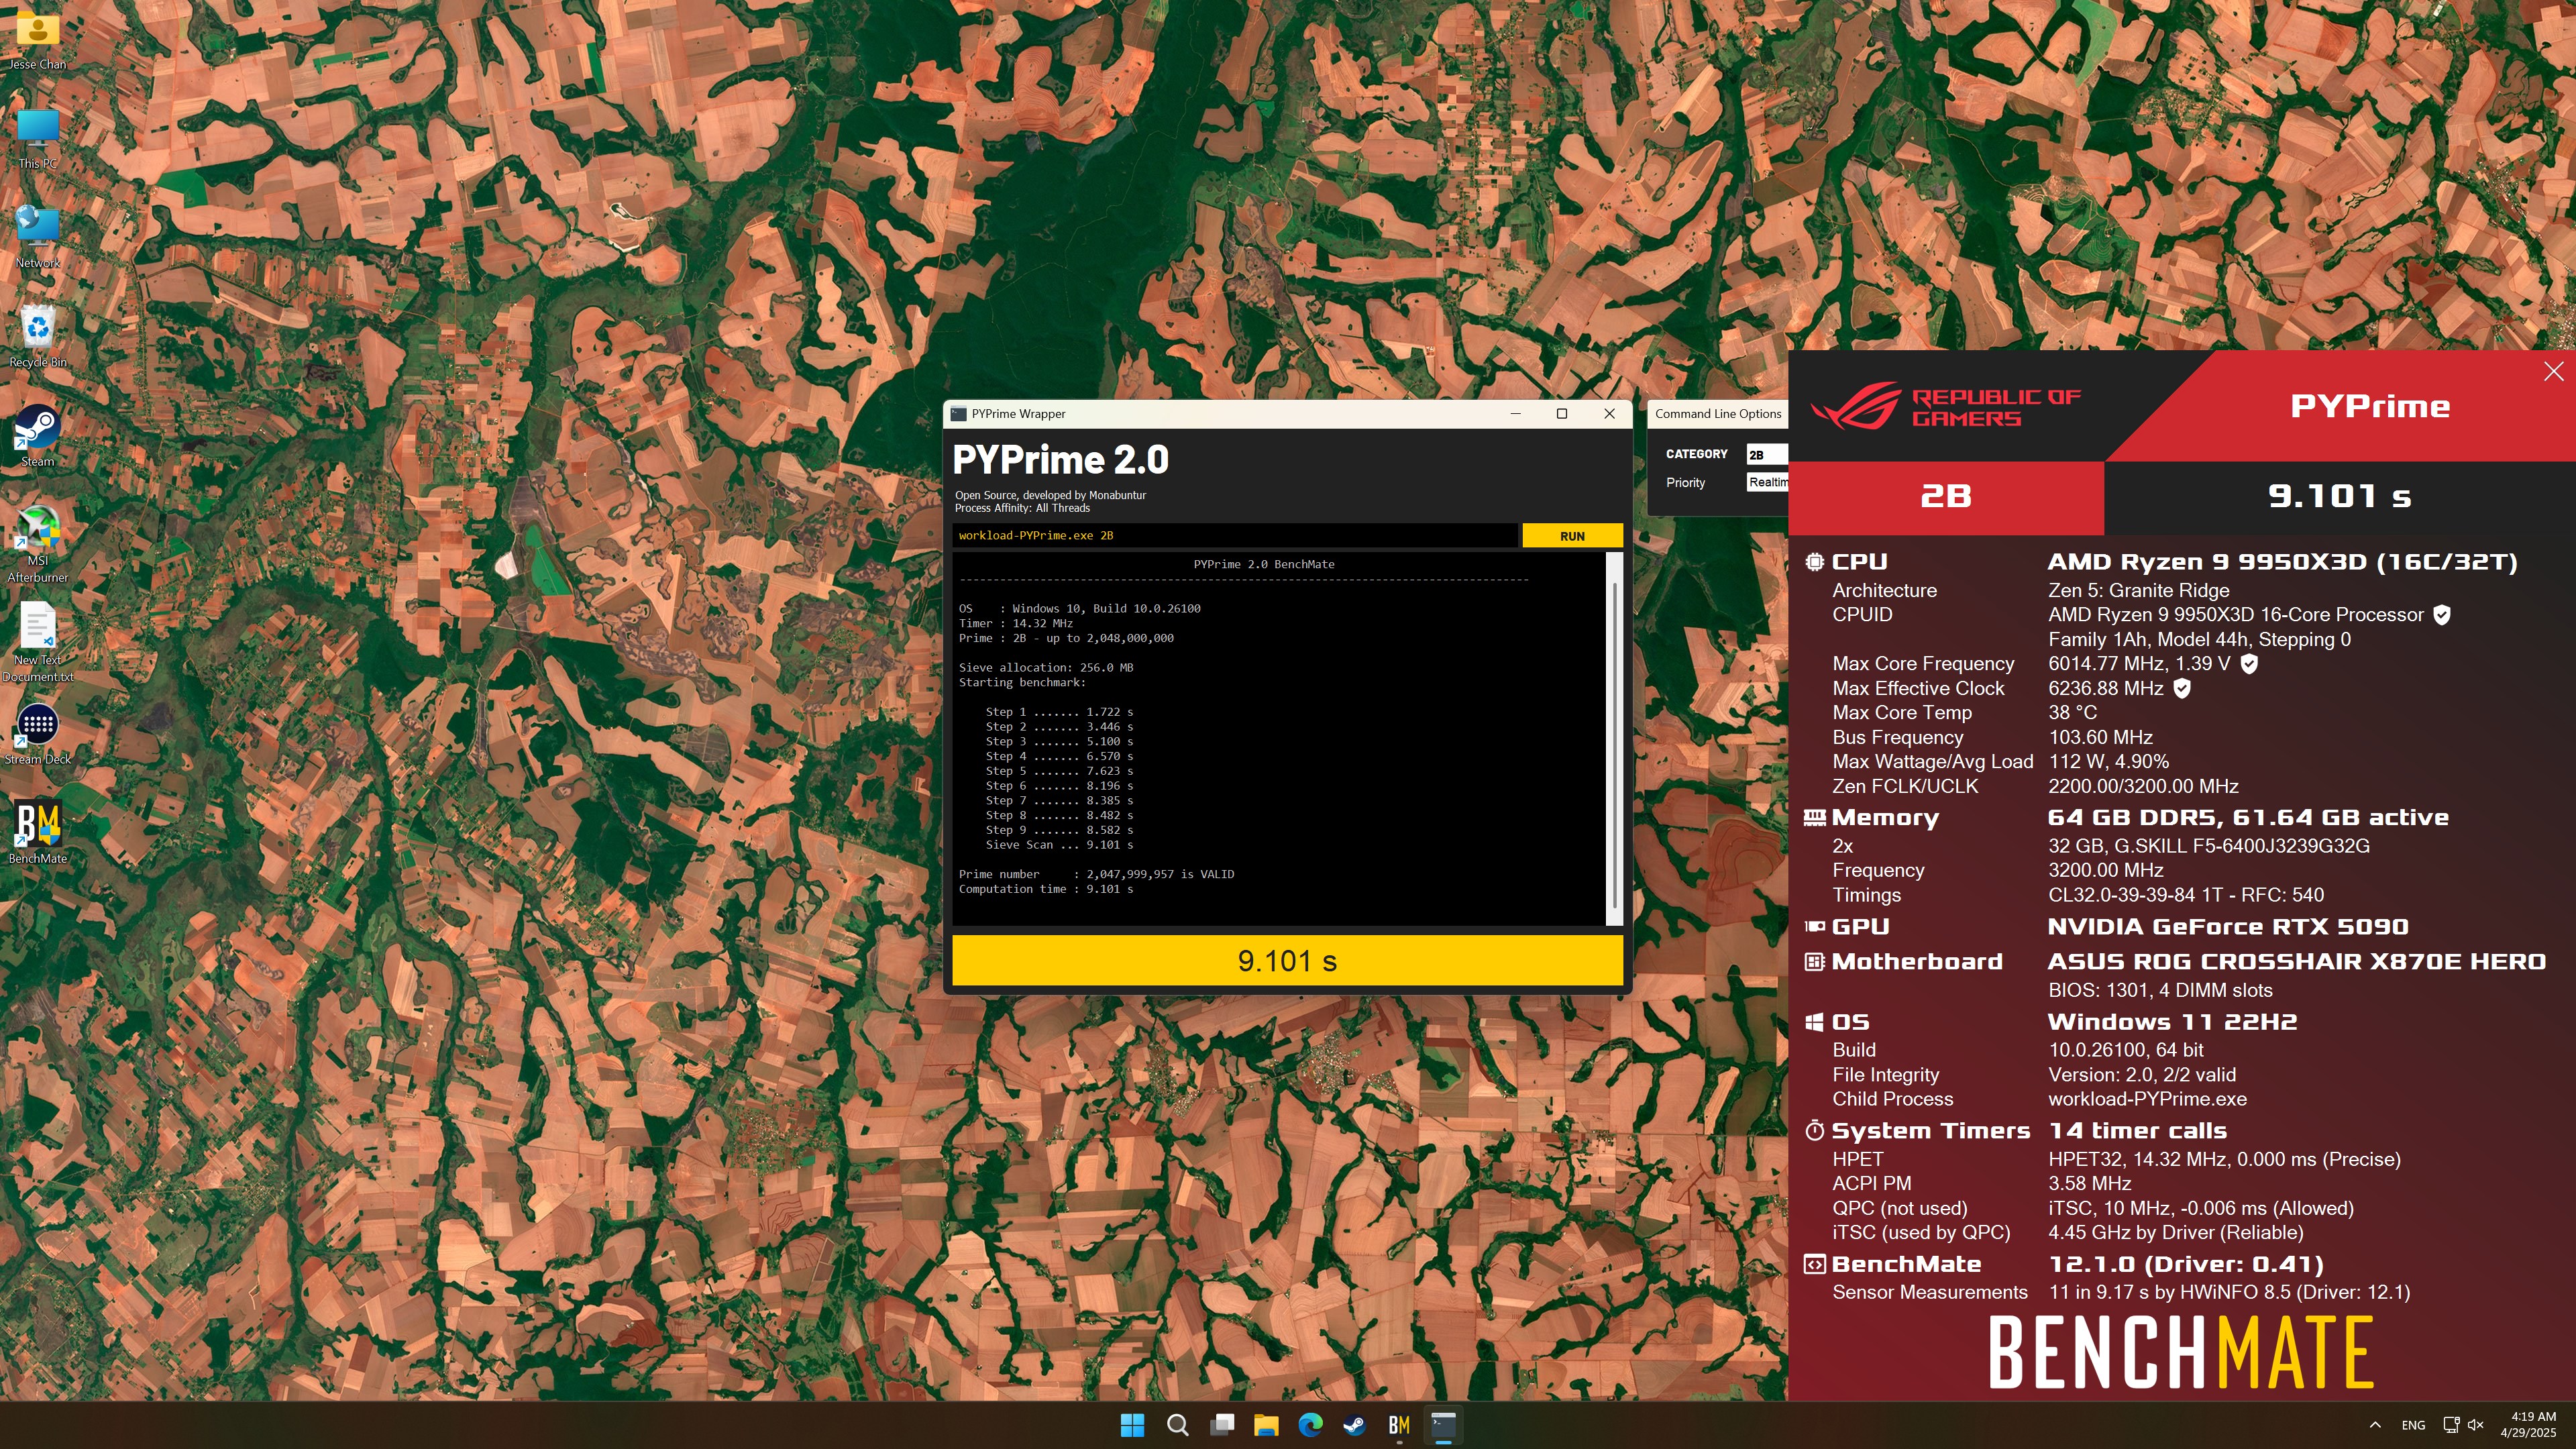The width and height of the screenshot is (2576, 1449).
Task: Click the CL32.0-39-39-84 1T timings value
Action: (x=2186, y=895)
